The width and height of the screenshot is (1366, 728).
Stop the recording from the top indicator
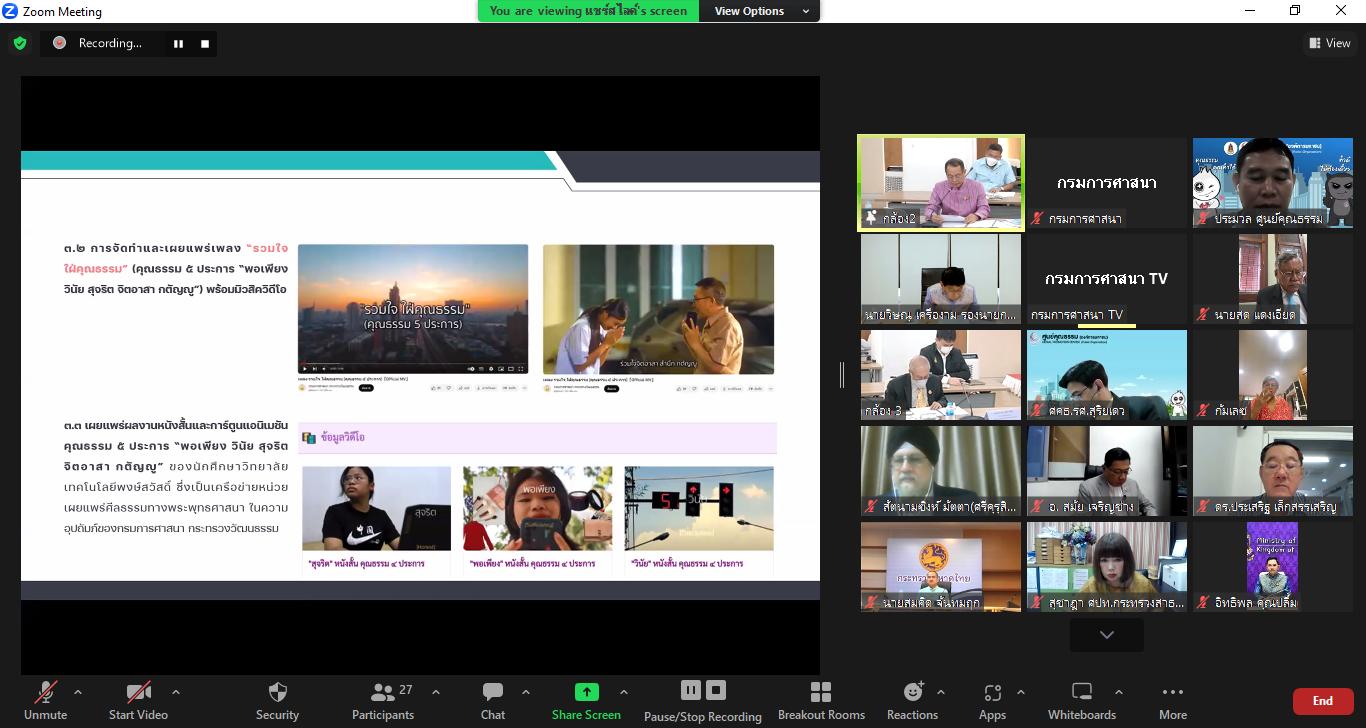click(205, 43)
